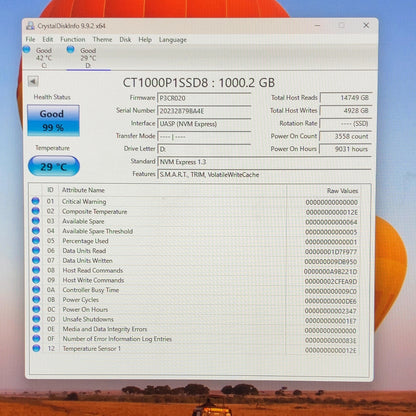Click the Standard field NVM Express 1.3
Screen dimensions: 416x416
264,162
